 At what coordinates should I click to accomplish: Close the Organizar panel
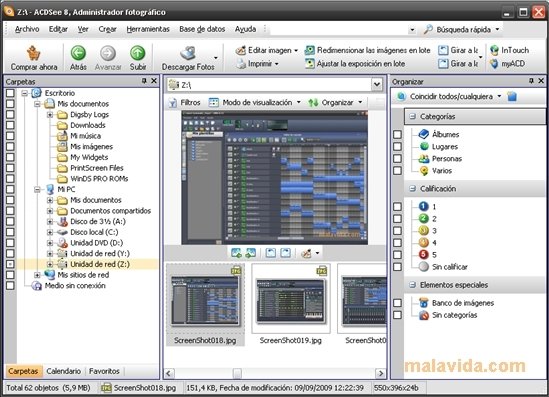click(x=541, y=81)
